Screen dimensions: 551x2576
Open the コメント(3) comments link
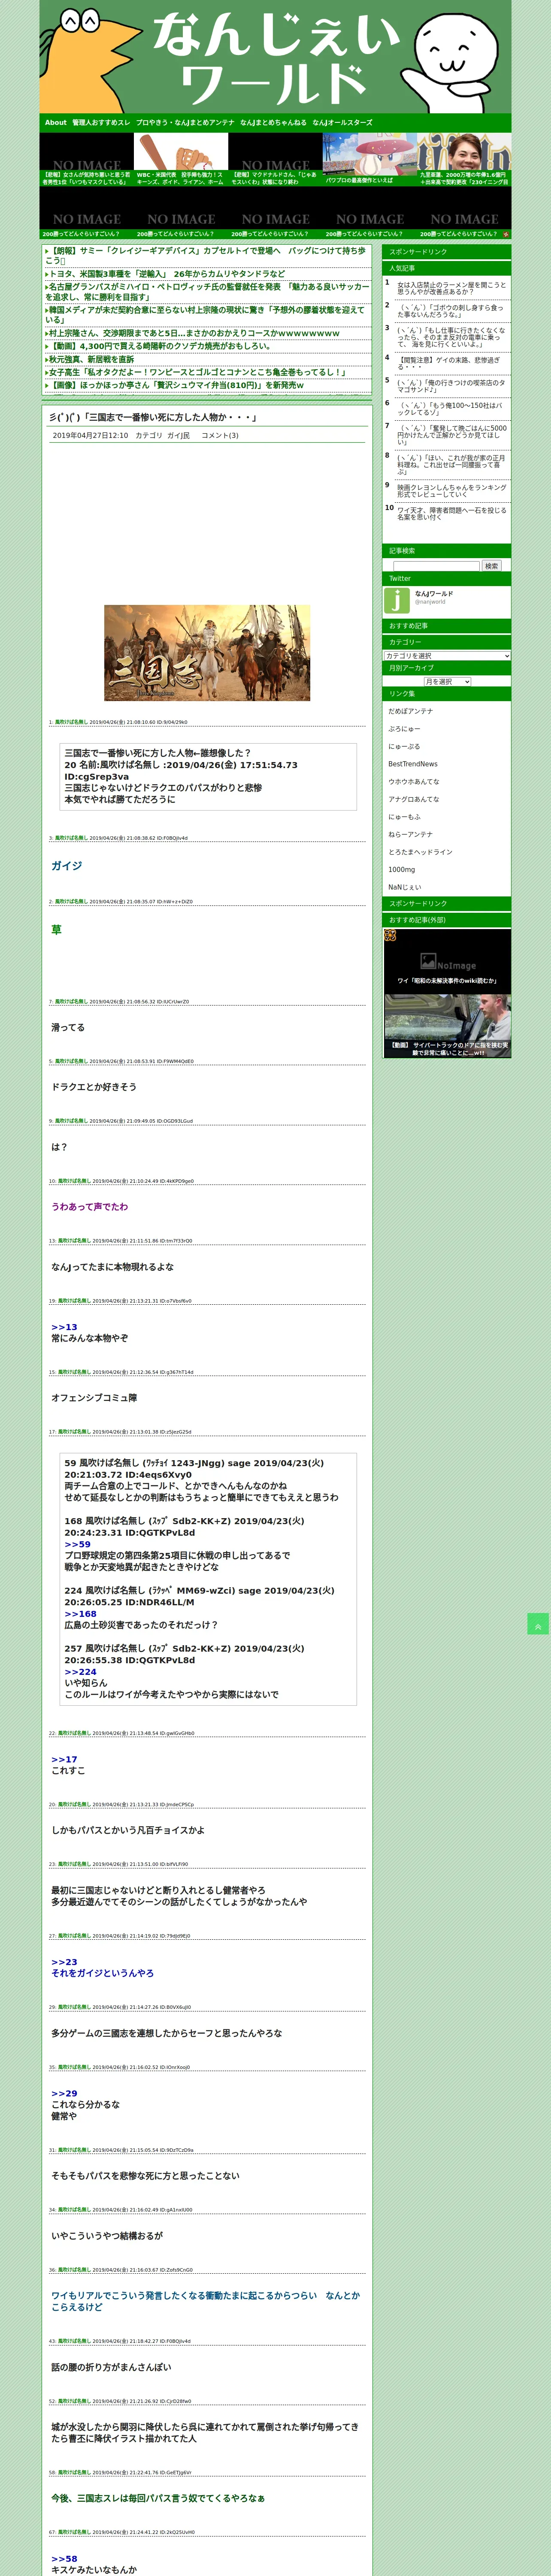(220, 436)
